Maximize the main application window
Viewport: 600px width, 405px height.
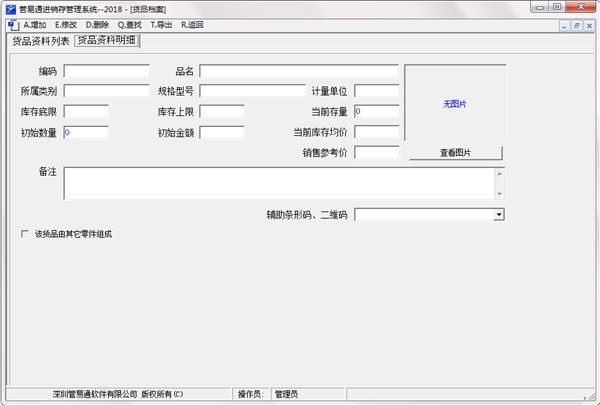(x=557, y=7)
